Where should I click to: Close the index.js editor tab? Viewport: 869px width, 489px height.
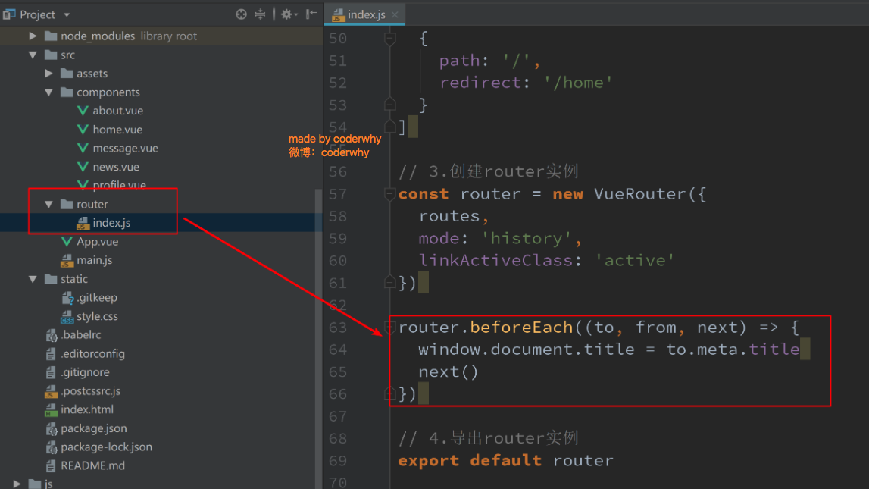click(395, 14)
